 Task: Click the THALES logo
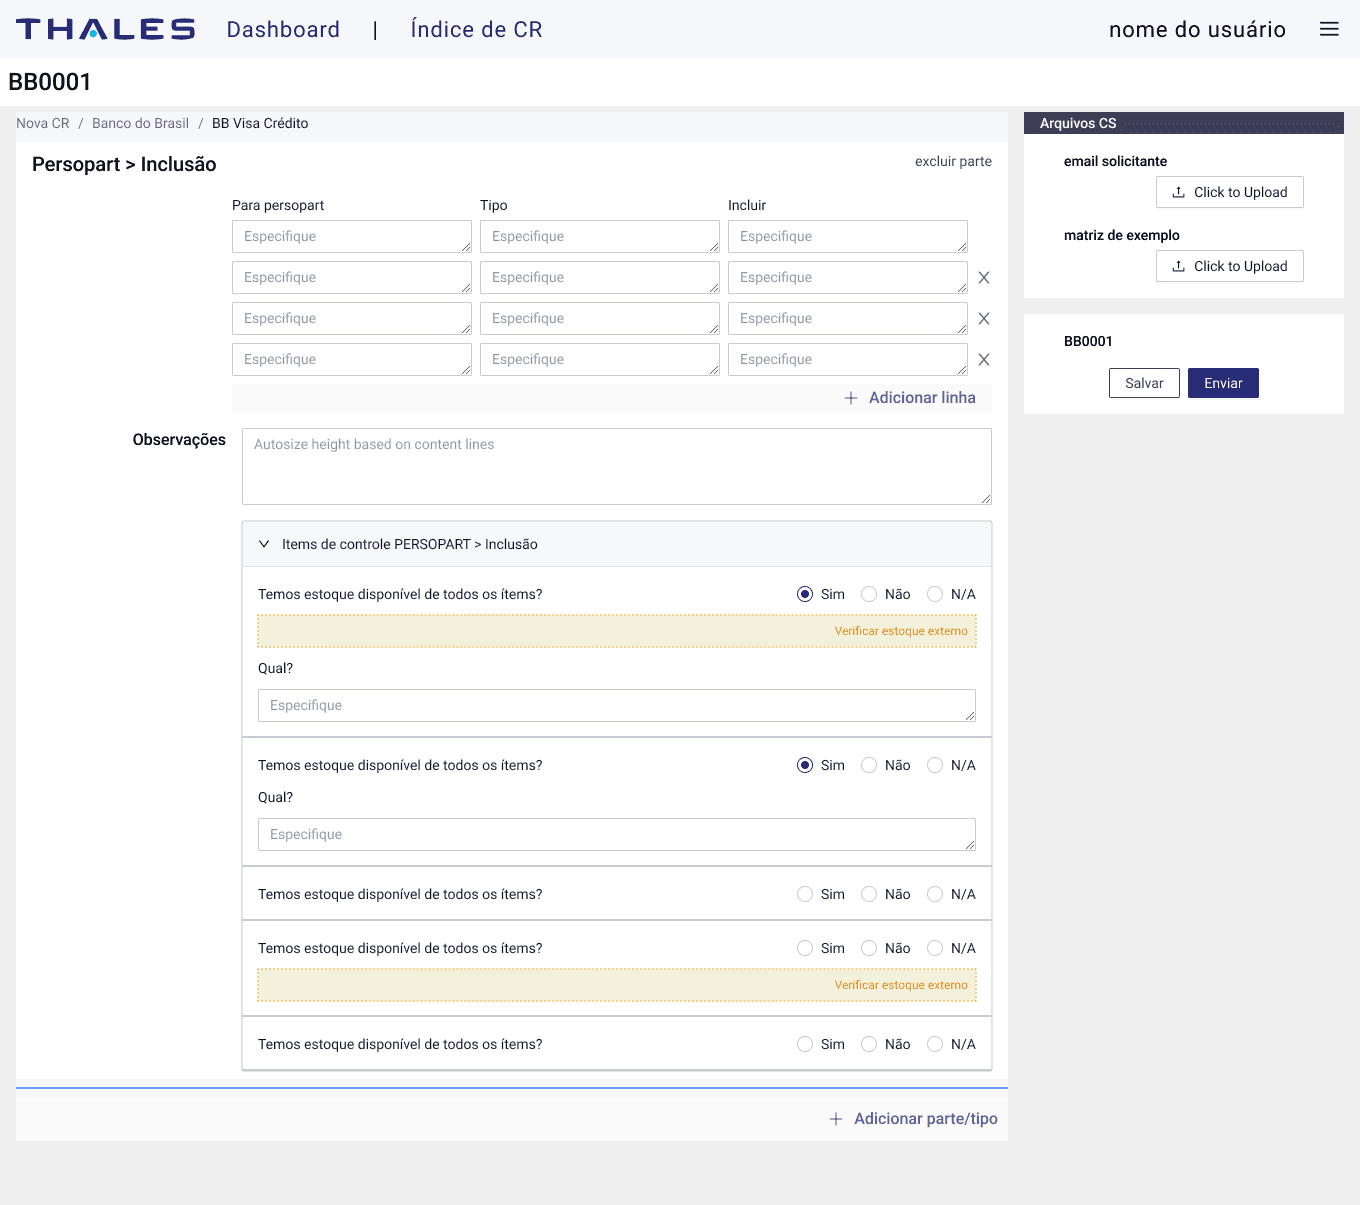pyautogui.click(x=106, y=29)
